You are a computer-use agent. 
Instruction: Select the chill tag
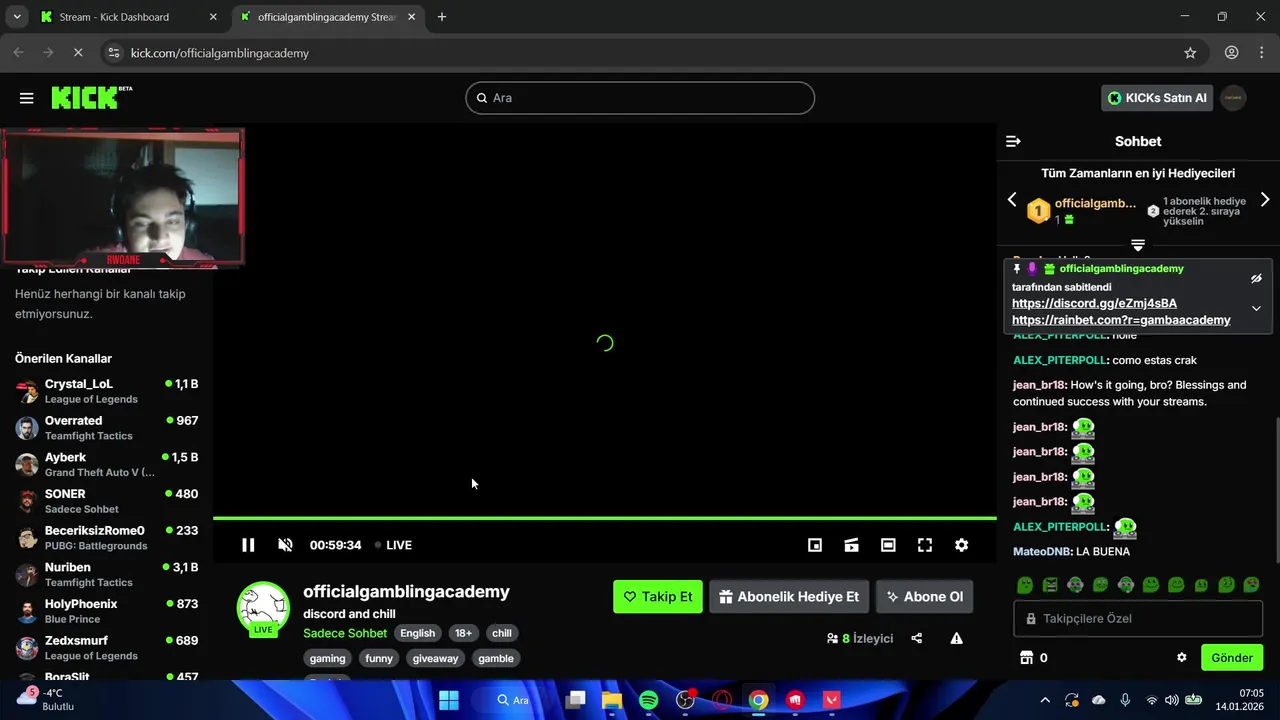[x=502, y=633]
